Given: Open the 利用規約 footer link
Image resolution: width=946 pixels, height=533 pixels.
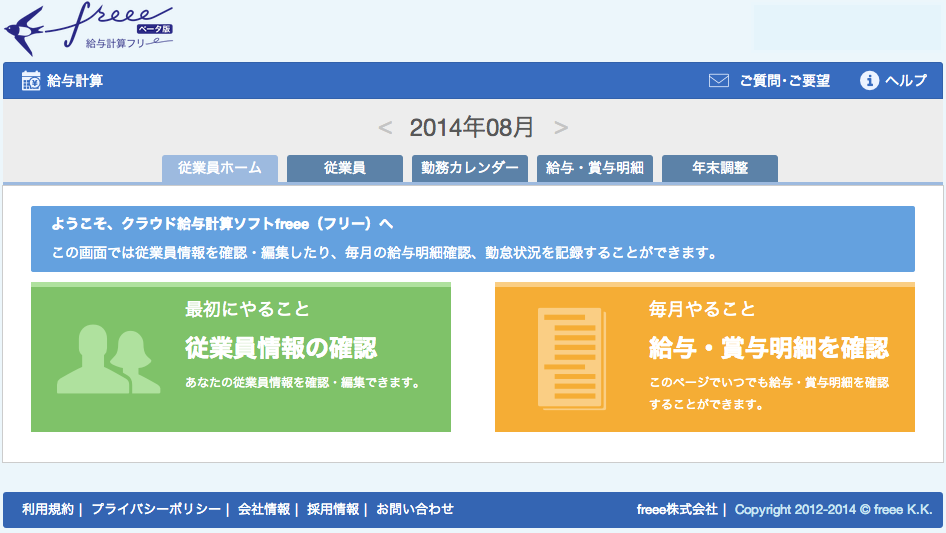Looking at the screenshot, I should tap(48, 509).
